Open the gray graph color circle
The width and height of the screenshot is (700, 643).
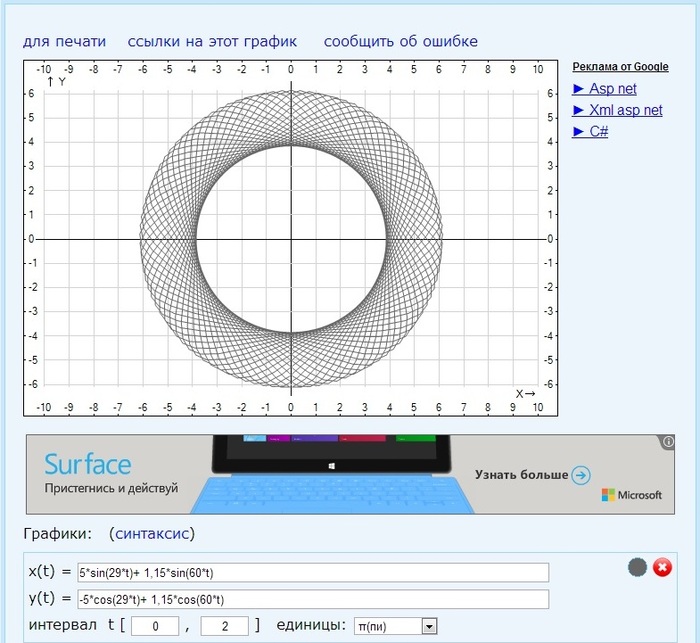(637, 568)
